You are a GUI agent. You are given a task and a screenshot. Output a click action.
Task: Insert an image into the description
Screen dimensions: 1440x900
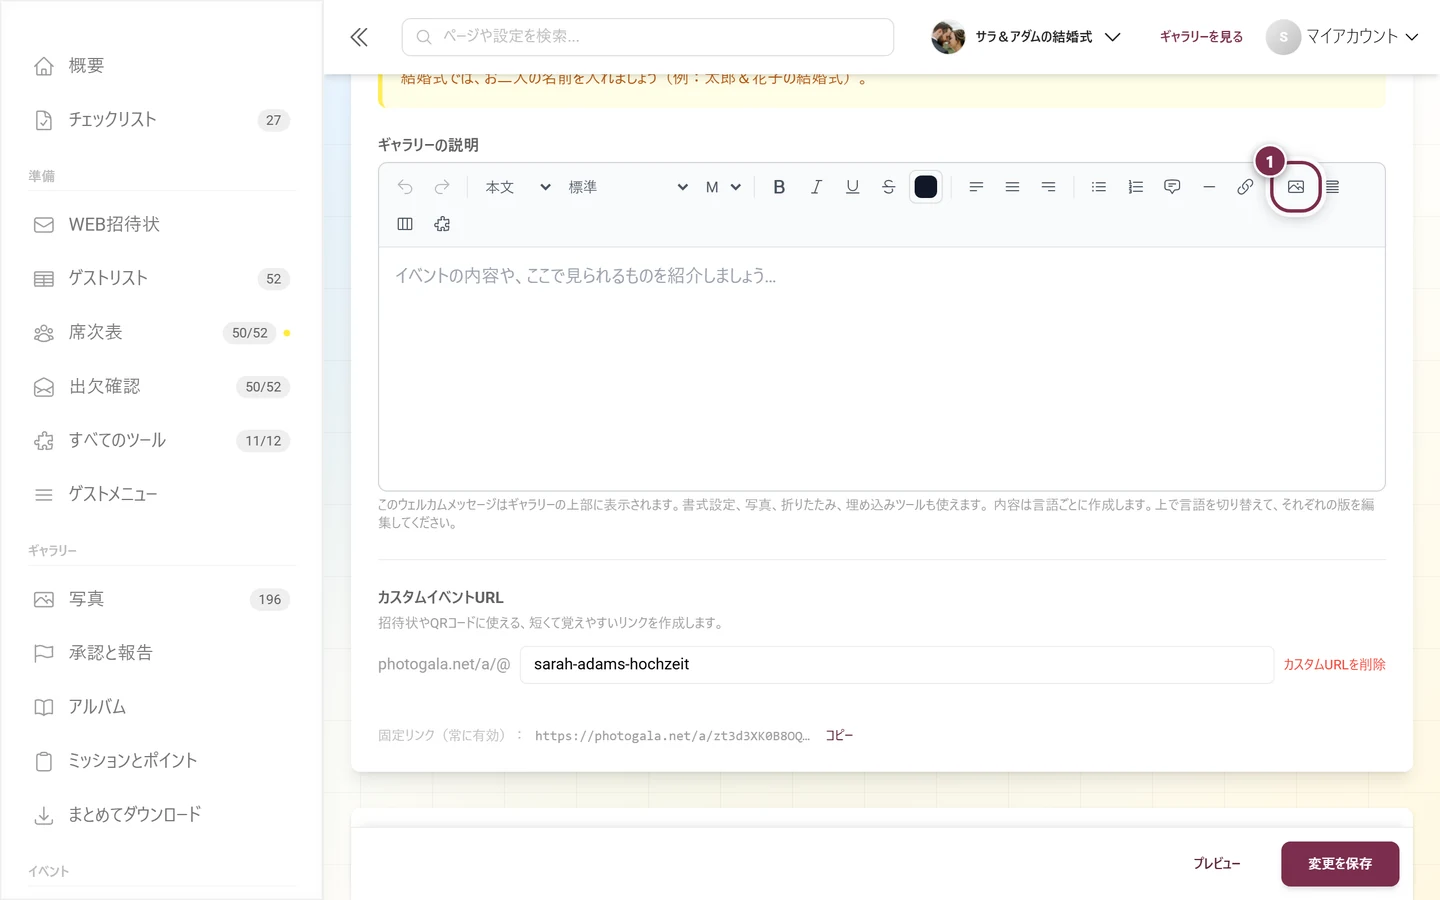pos(1296,187)
